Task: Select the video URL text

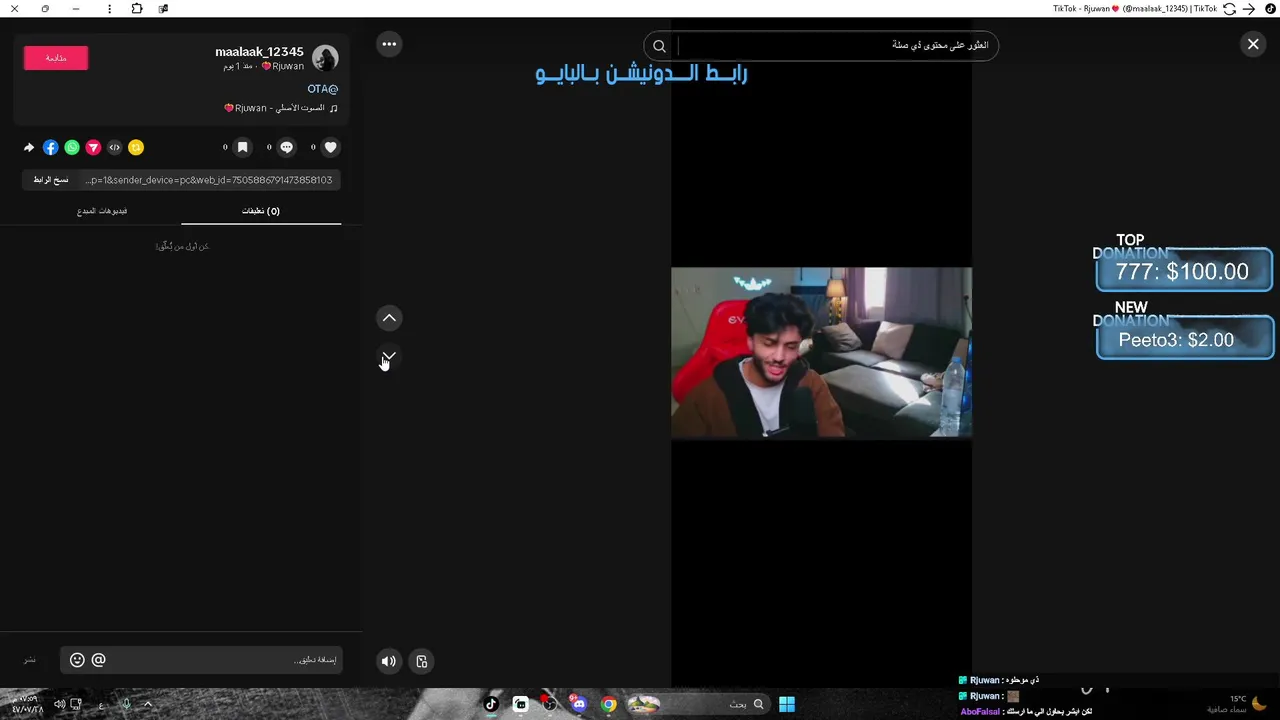Action: [x=209, y=180]
